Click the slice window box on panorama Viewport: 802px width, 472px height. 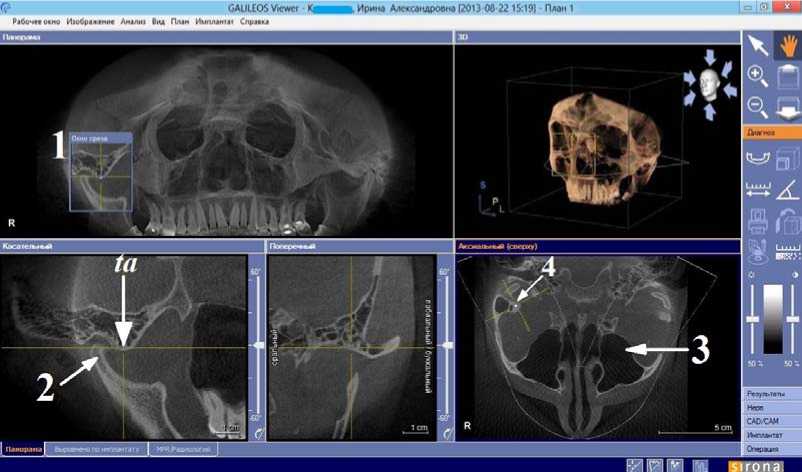point(101,172)
